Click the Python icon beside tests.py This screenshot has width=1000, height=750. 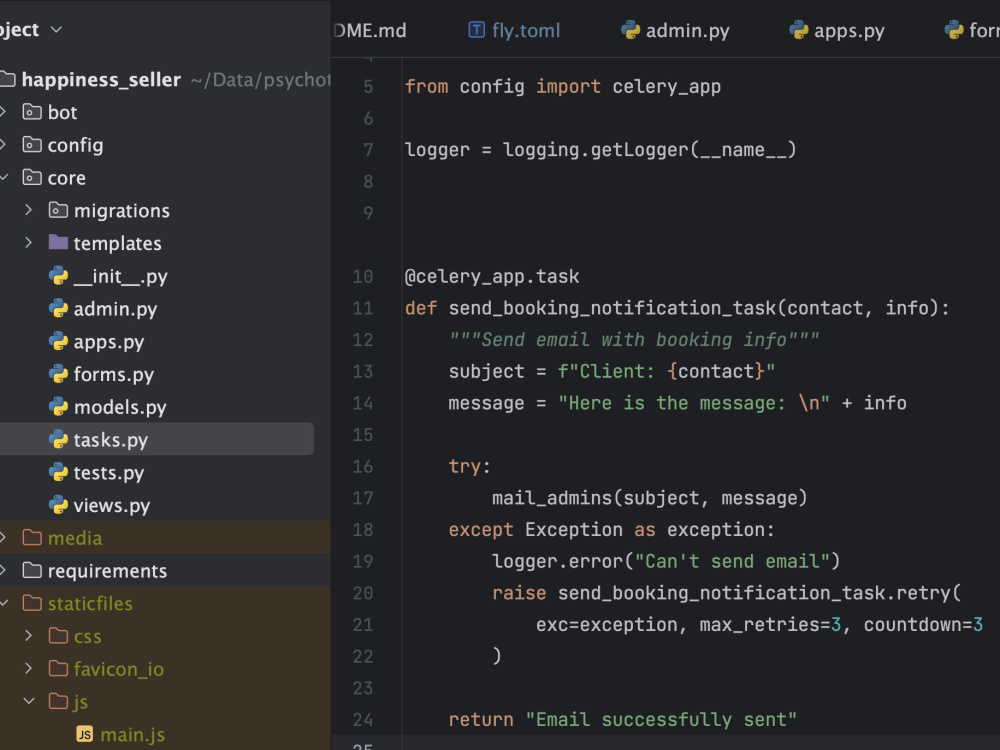[x=58, y=473]
